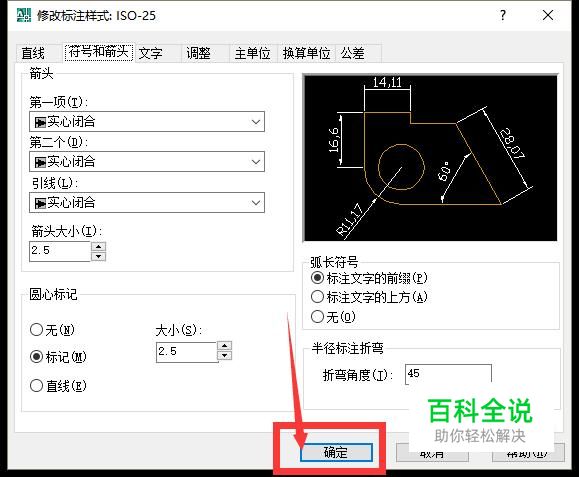Click the 折弯角度 input field
This screenshot has width=579, height=477.
click(x=448, y=374)
